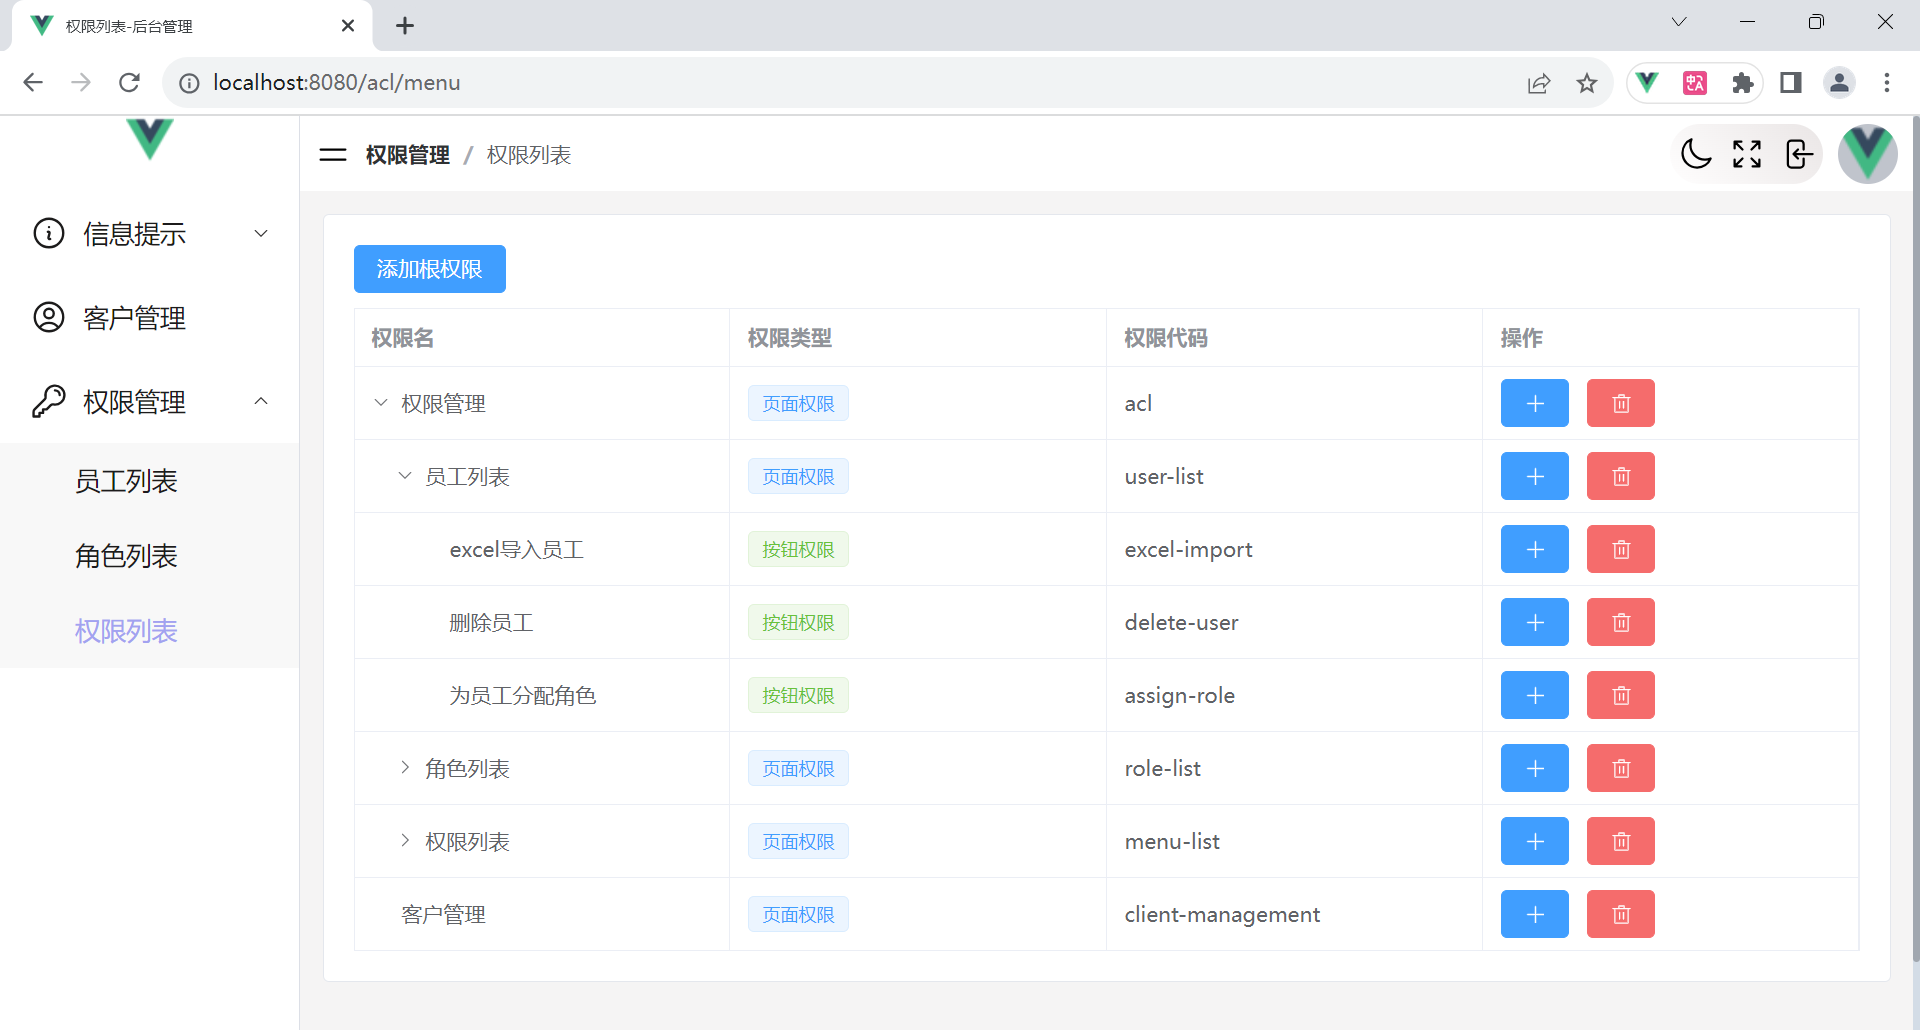Add child permission to role-list row
1920x1030 pixels.
click(x=1535, y=768)
